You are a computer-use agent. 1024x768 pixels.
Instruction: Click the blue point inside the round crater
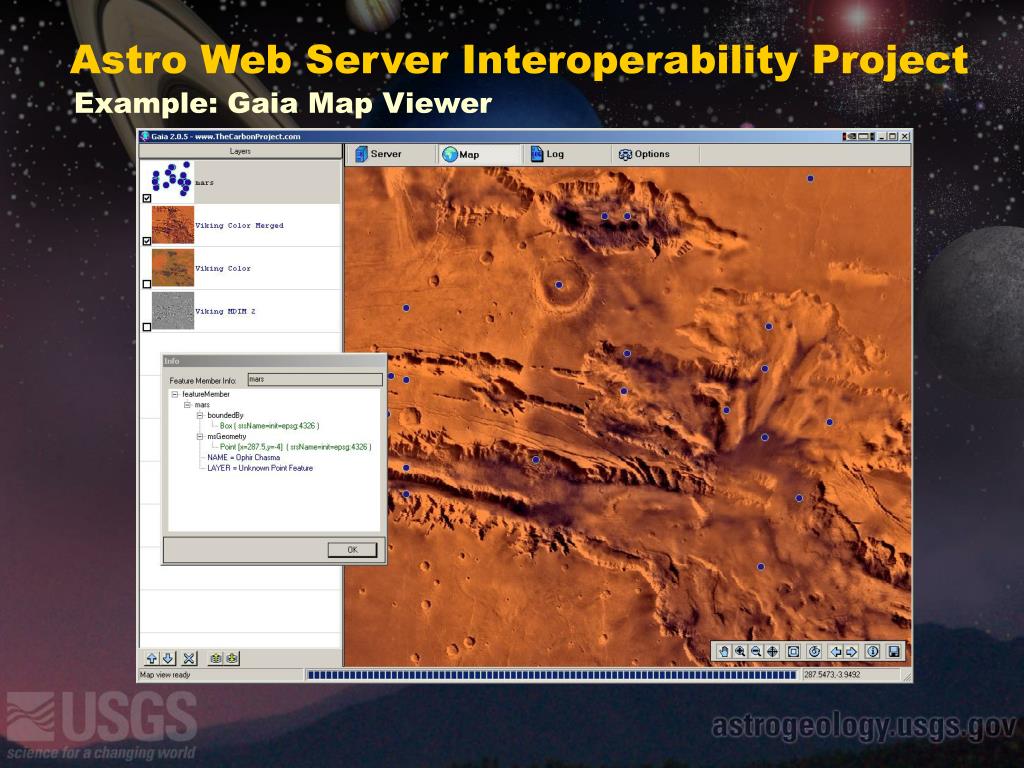click(x=559, y=285)
